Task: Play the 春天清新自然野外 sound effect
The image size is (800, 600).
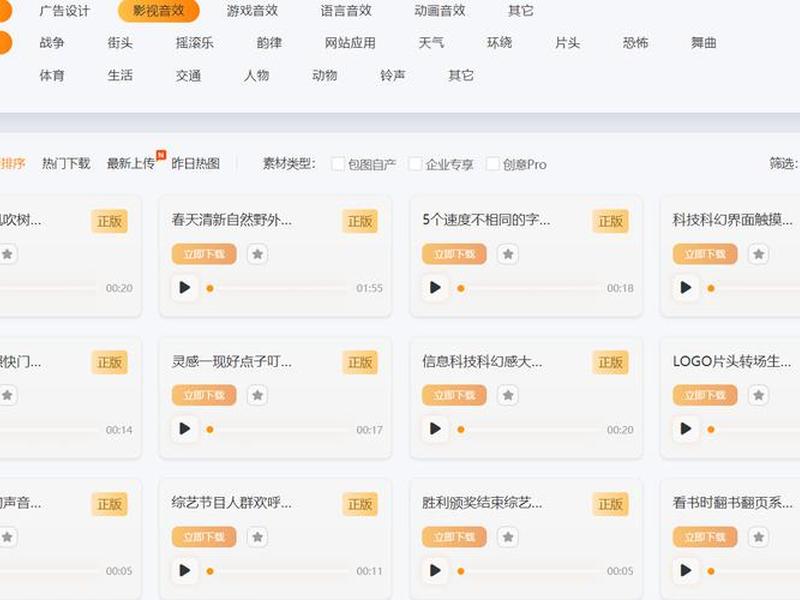Action: click(x=185, y=288)
